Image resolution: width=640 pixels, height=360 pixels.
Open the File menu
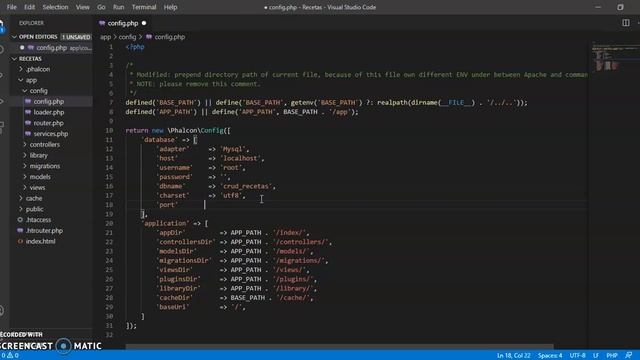(12, 7)
